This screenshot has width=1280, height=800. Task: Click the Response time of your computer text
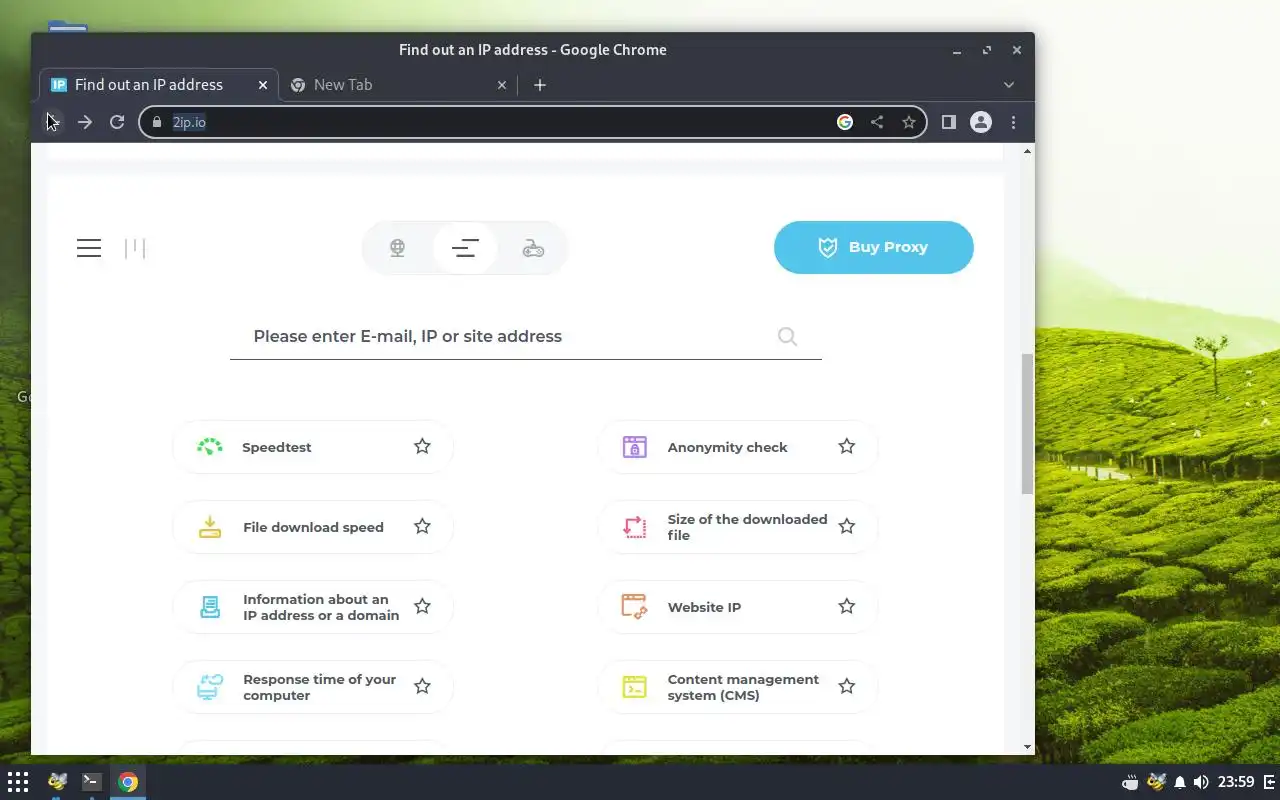[320, 687]
